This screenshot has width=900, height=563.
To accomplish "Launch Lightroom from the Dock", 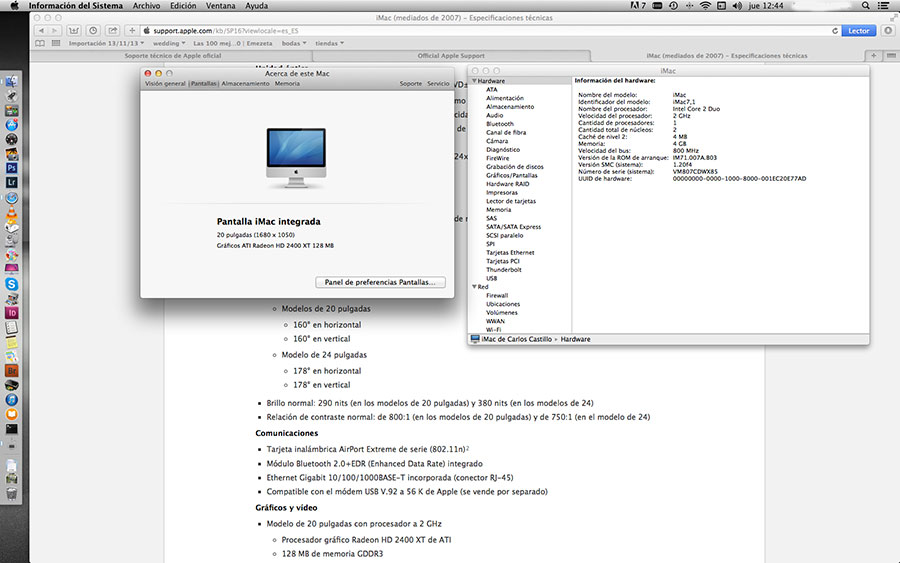I will [x=11, y=183].
